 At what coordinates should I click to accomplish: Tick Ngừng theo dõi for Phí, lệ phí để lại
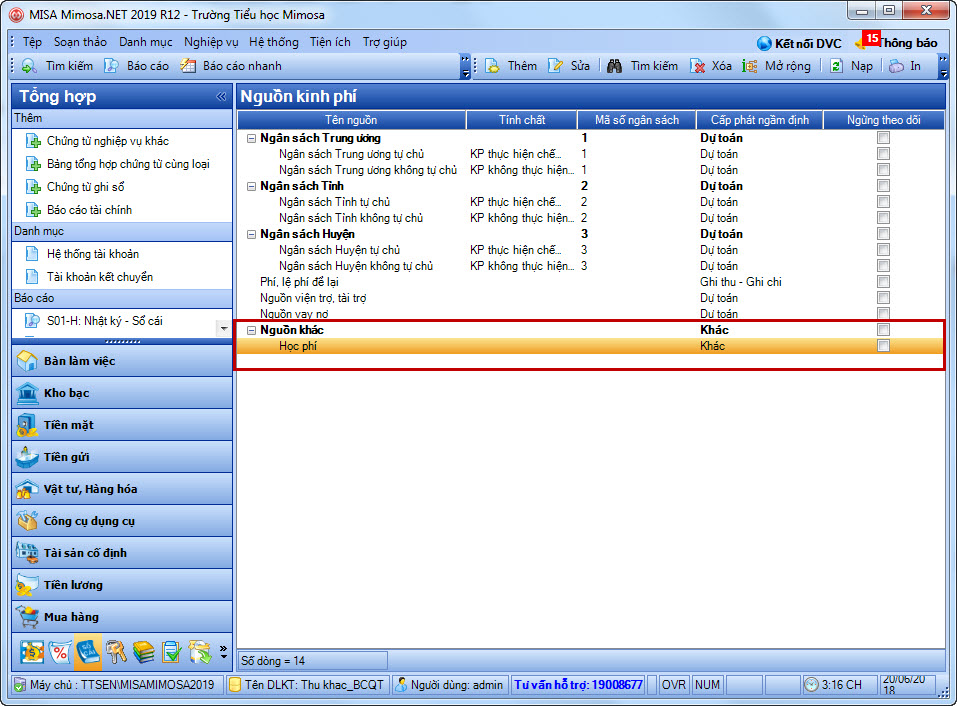883,281
